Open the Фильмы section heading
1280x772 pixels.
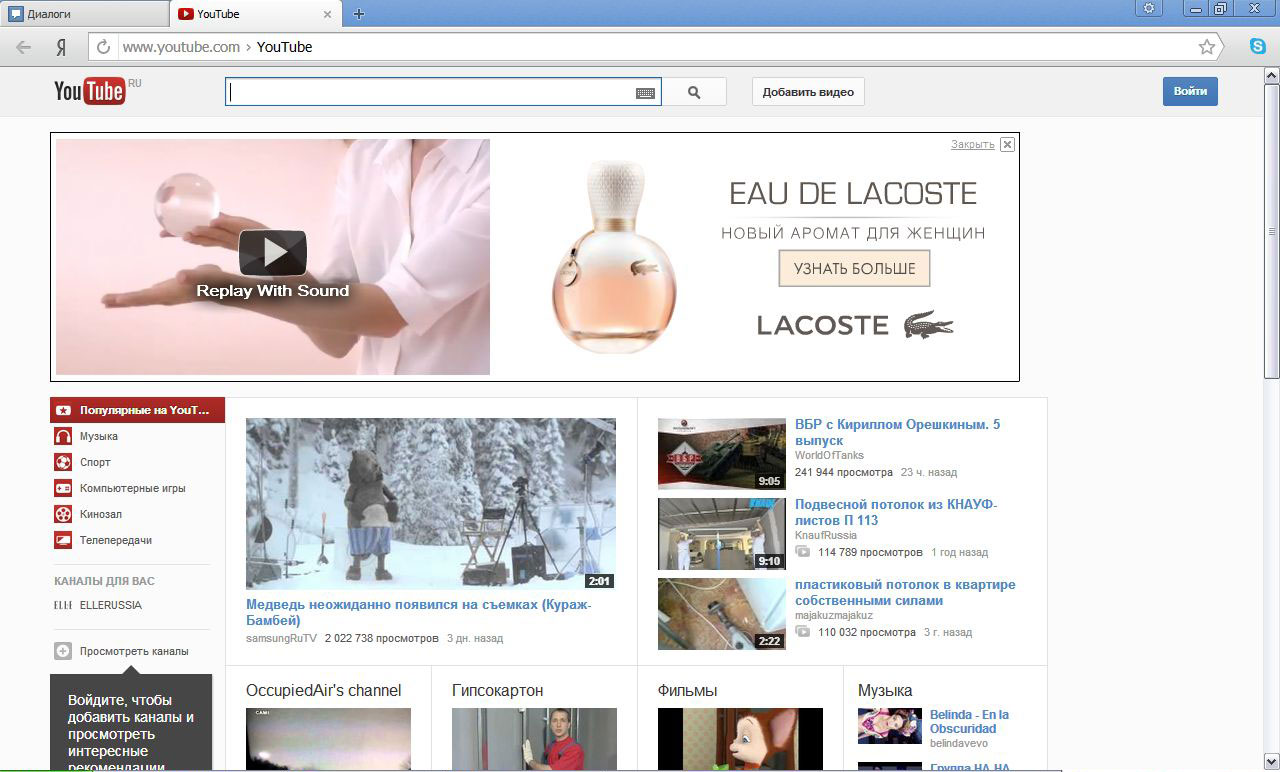pos(688,690)
